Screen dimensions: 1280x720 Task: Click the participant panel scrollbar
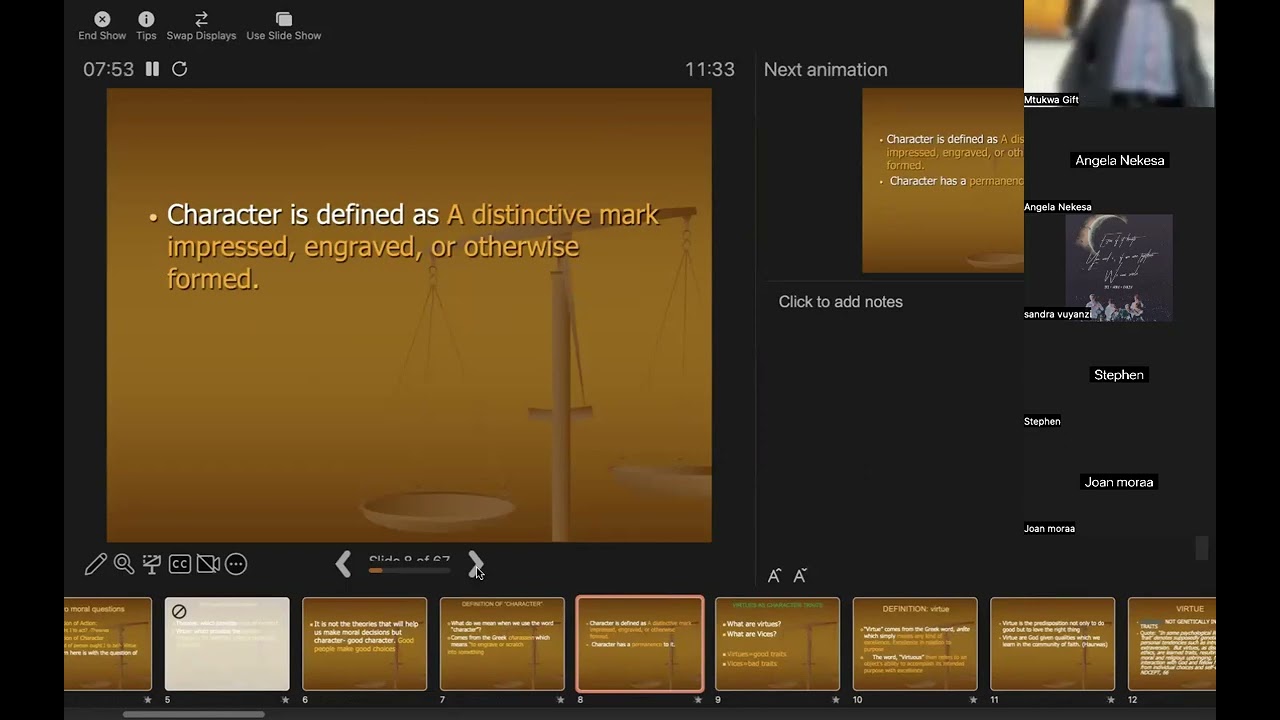pos(1202,548)
